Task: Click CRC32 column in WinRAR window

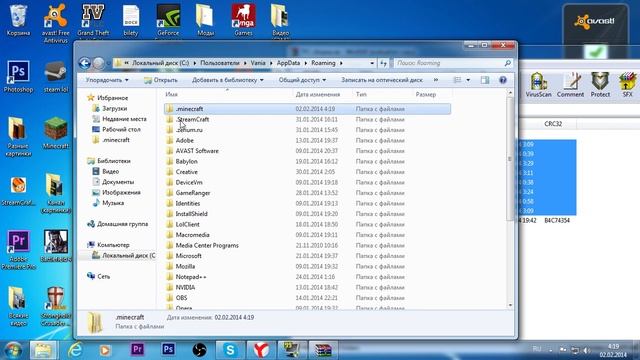Action: coord(553,124)
